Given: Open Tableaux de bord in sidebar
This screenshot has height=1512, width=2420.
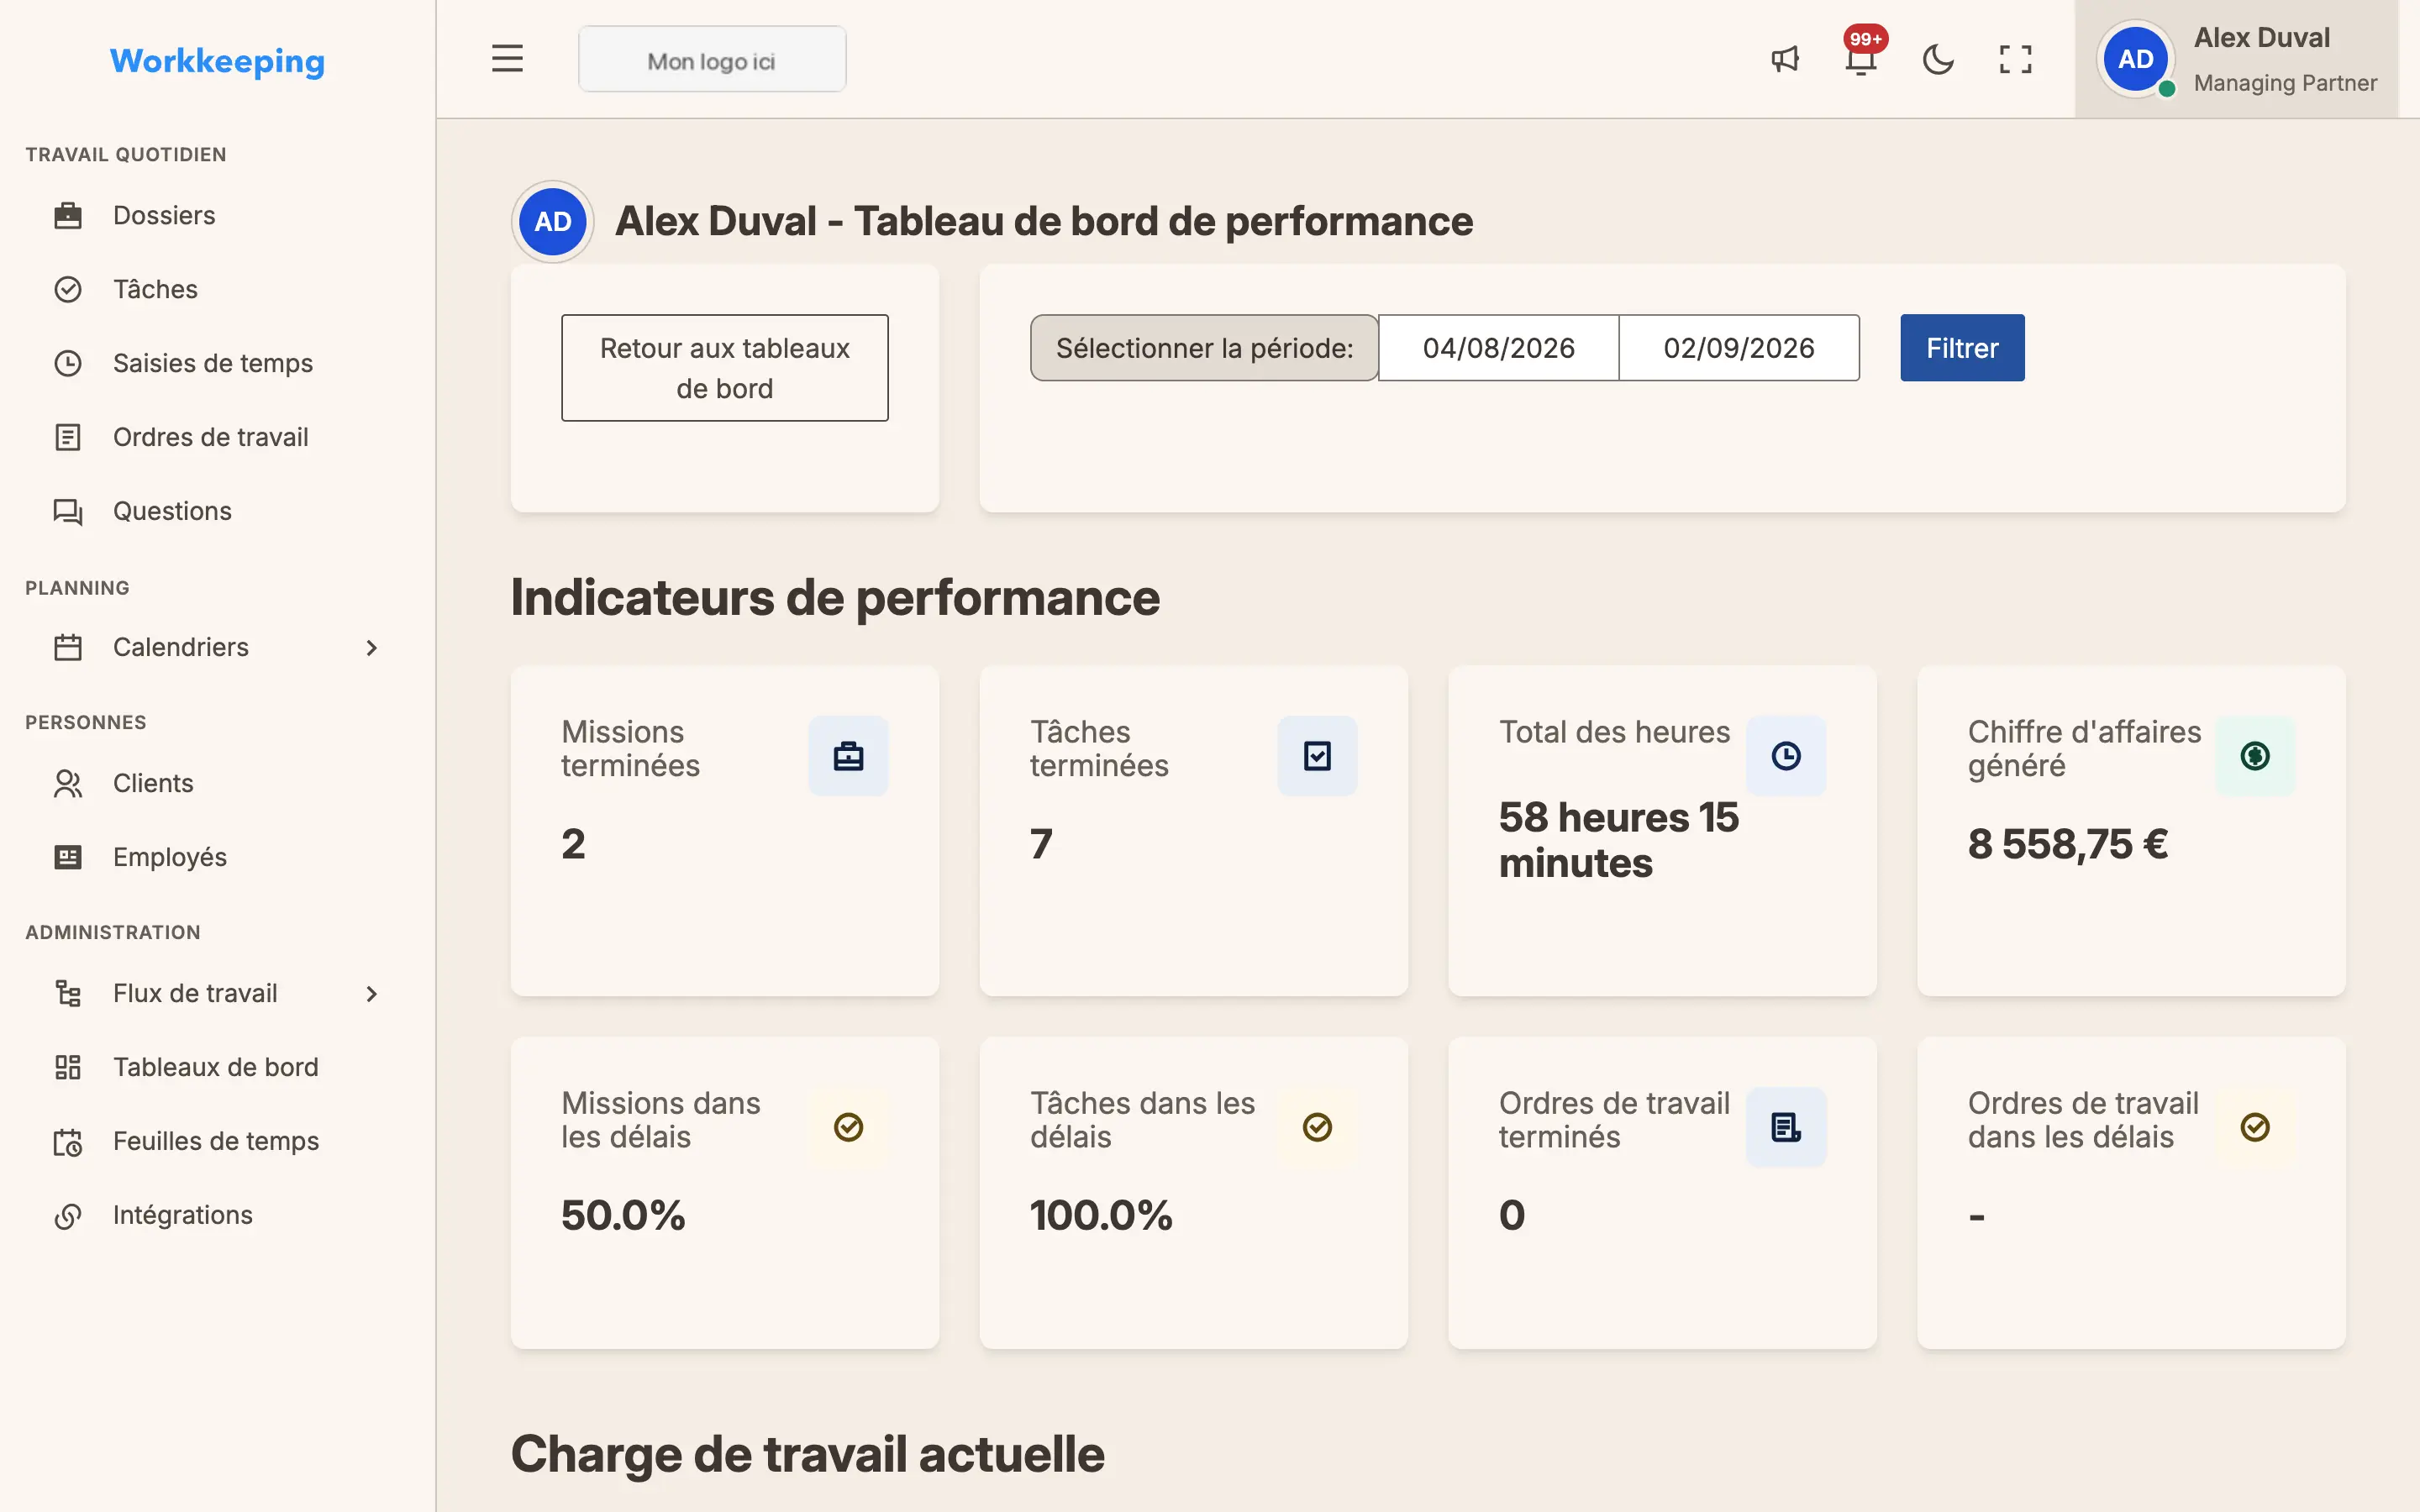Looking at the screenshot, I should click(217, 1067).
